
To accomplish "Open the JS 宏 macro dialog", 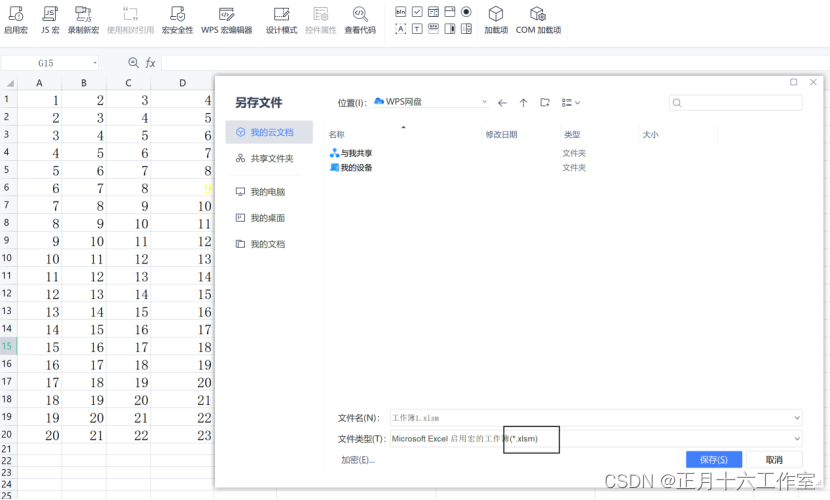I will 50,20.
